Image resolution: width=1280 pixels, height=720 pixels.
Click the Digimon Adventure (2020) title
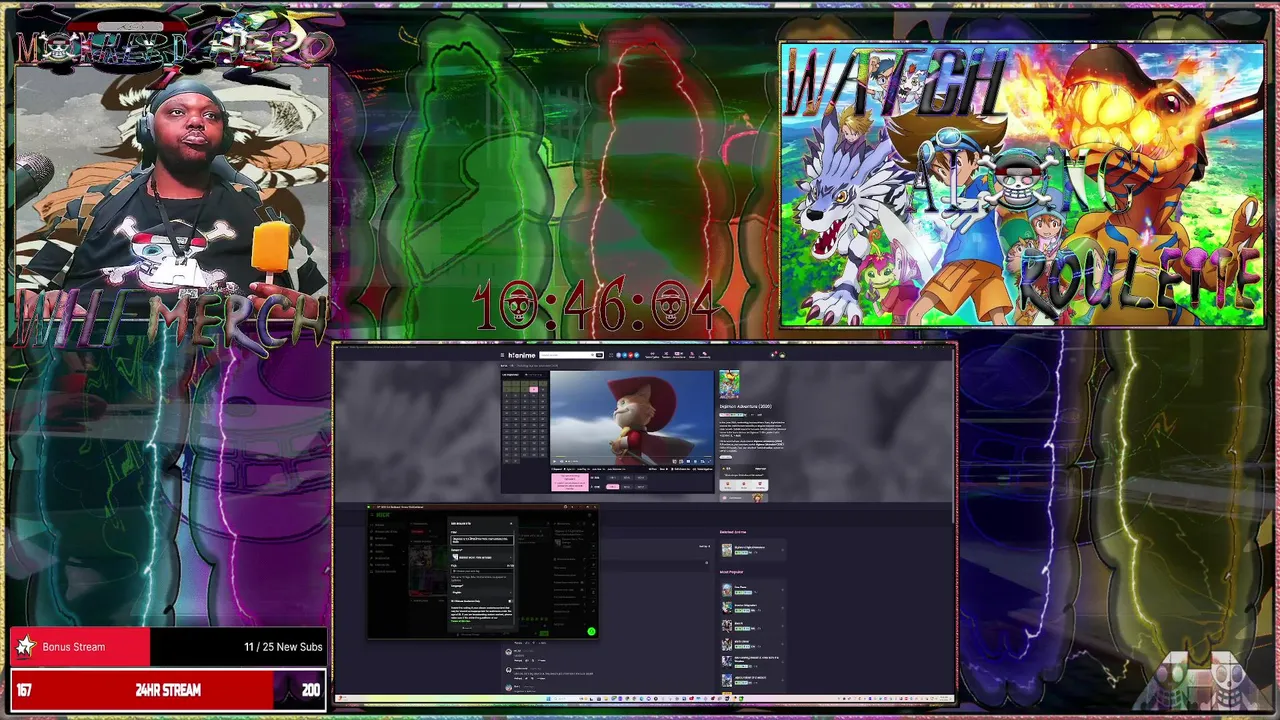pos(746,407)
